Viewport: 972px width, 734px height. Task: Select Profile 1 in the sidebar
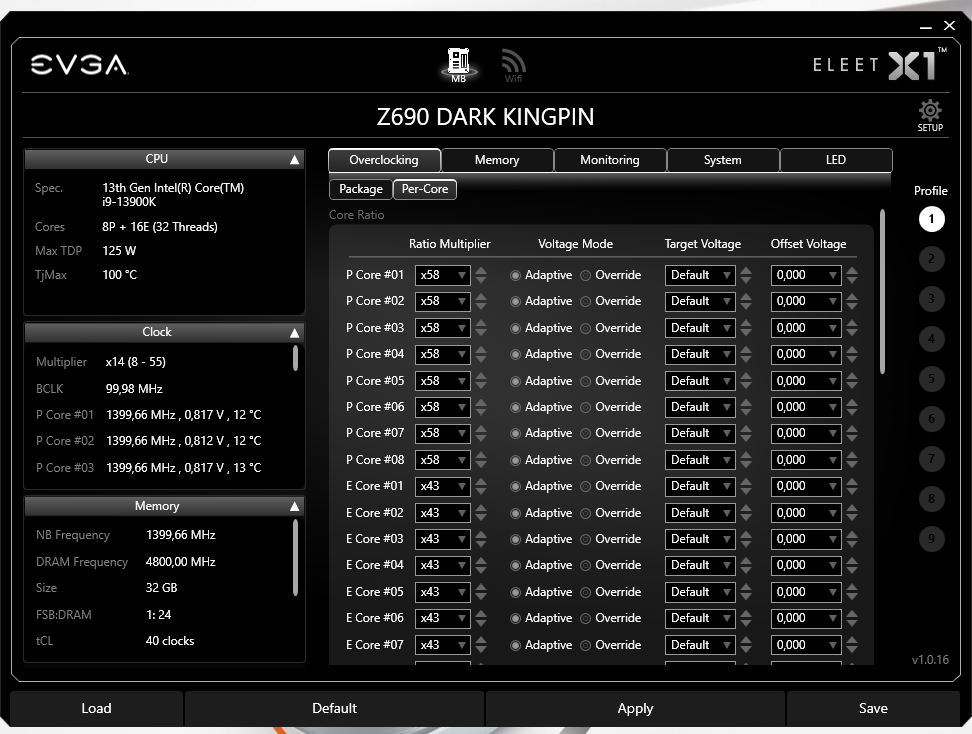[x=931, y=219]
